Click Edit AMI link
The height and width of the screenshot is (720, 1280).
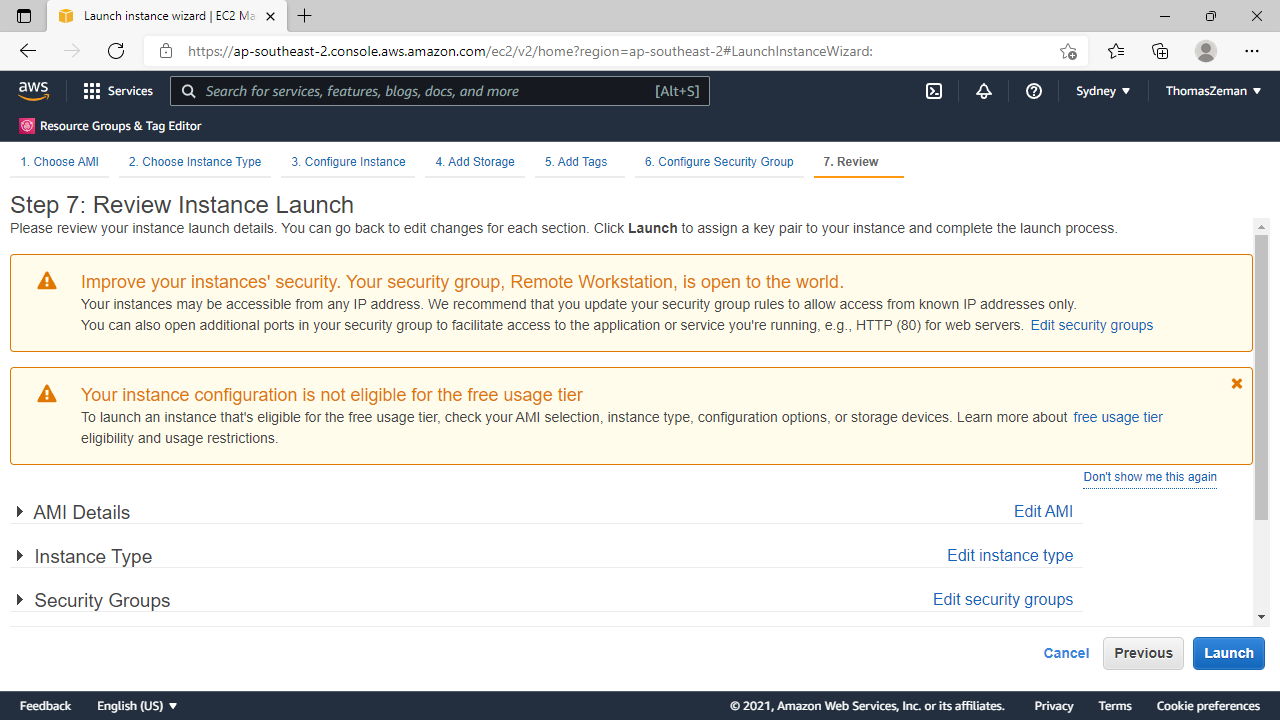click(1043, 511)
